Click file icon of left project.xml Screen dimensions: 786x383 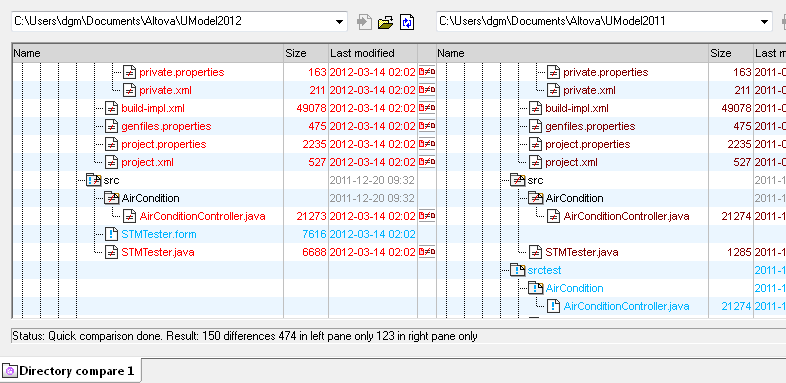click(111, 162)
